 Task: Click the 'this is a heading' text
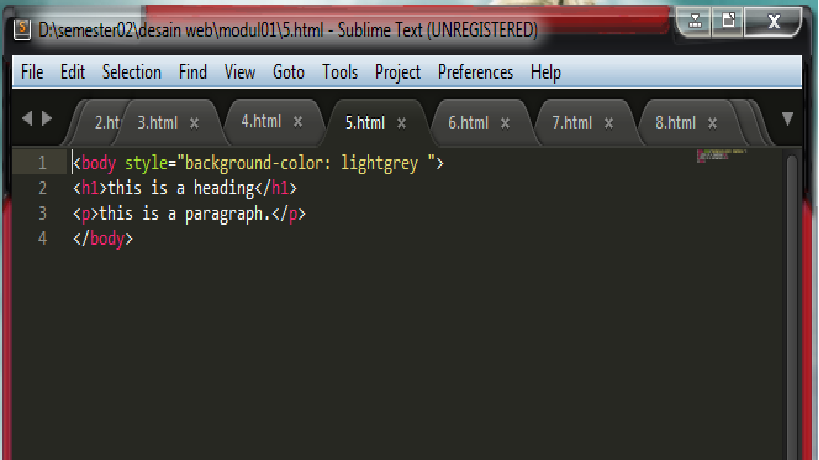pos(181,188)
